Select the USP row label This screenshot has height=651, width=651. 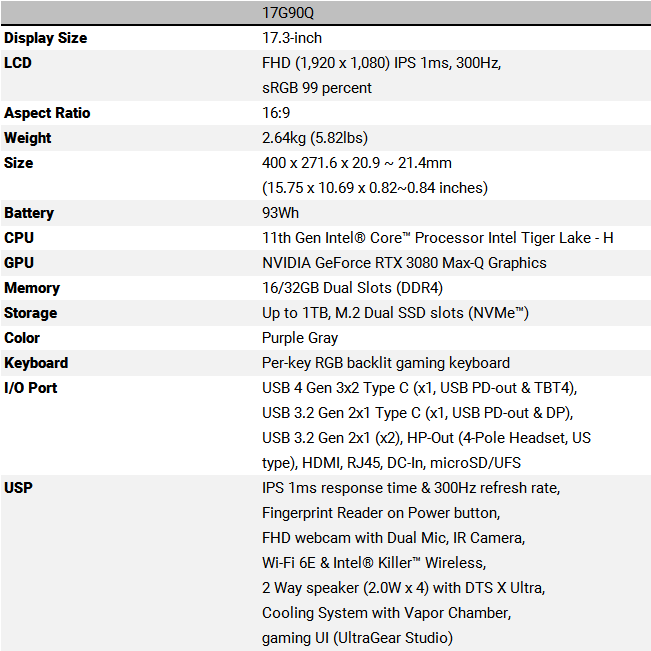pos(18,488)
